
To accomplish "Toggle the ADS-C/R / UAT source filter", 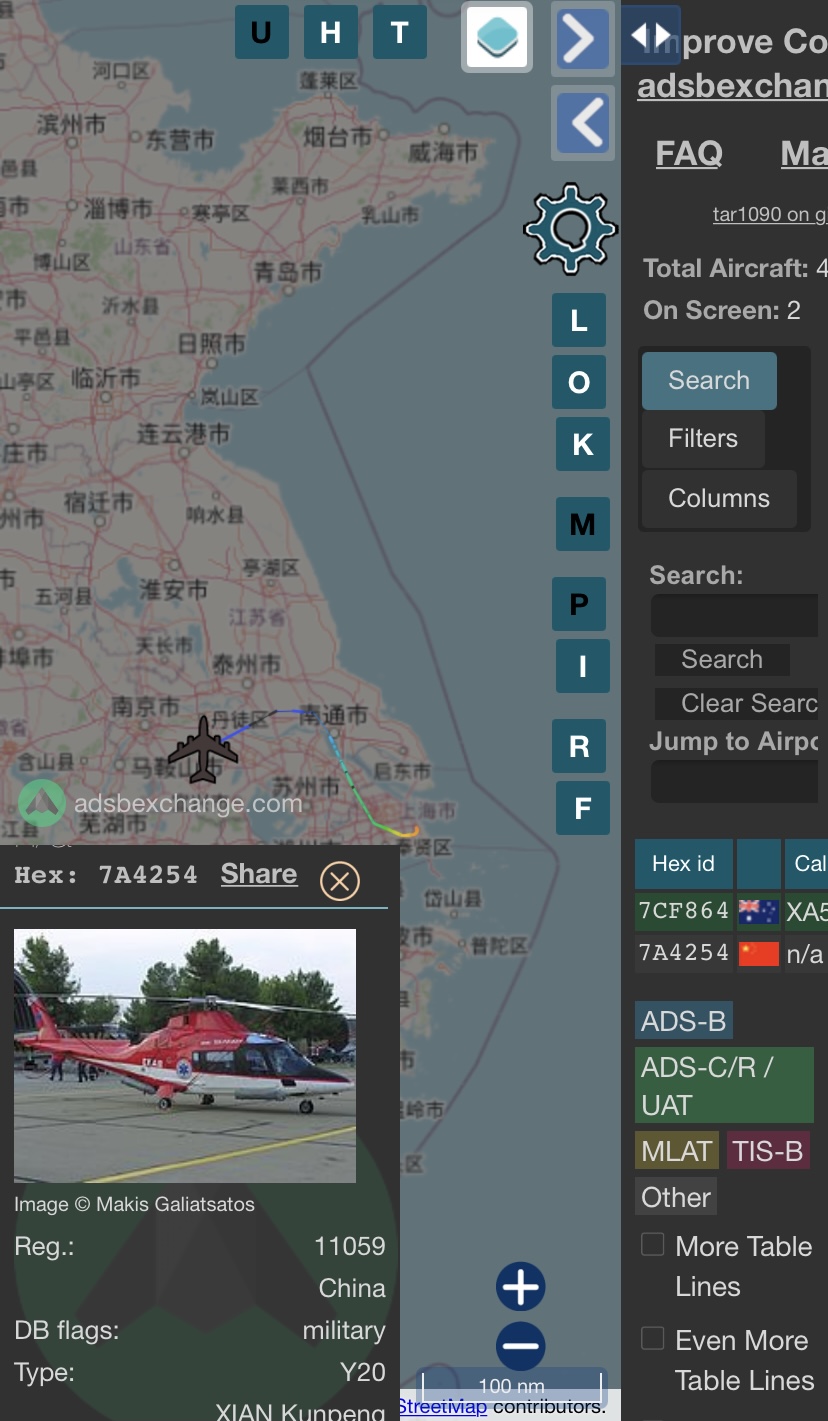I will [724, 1086].
